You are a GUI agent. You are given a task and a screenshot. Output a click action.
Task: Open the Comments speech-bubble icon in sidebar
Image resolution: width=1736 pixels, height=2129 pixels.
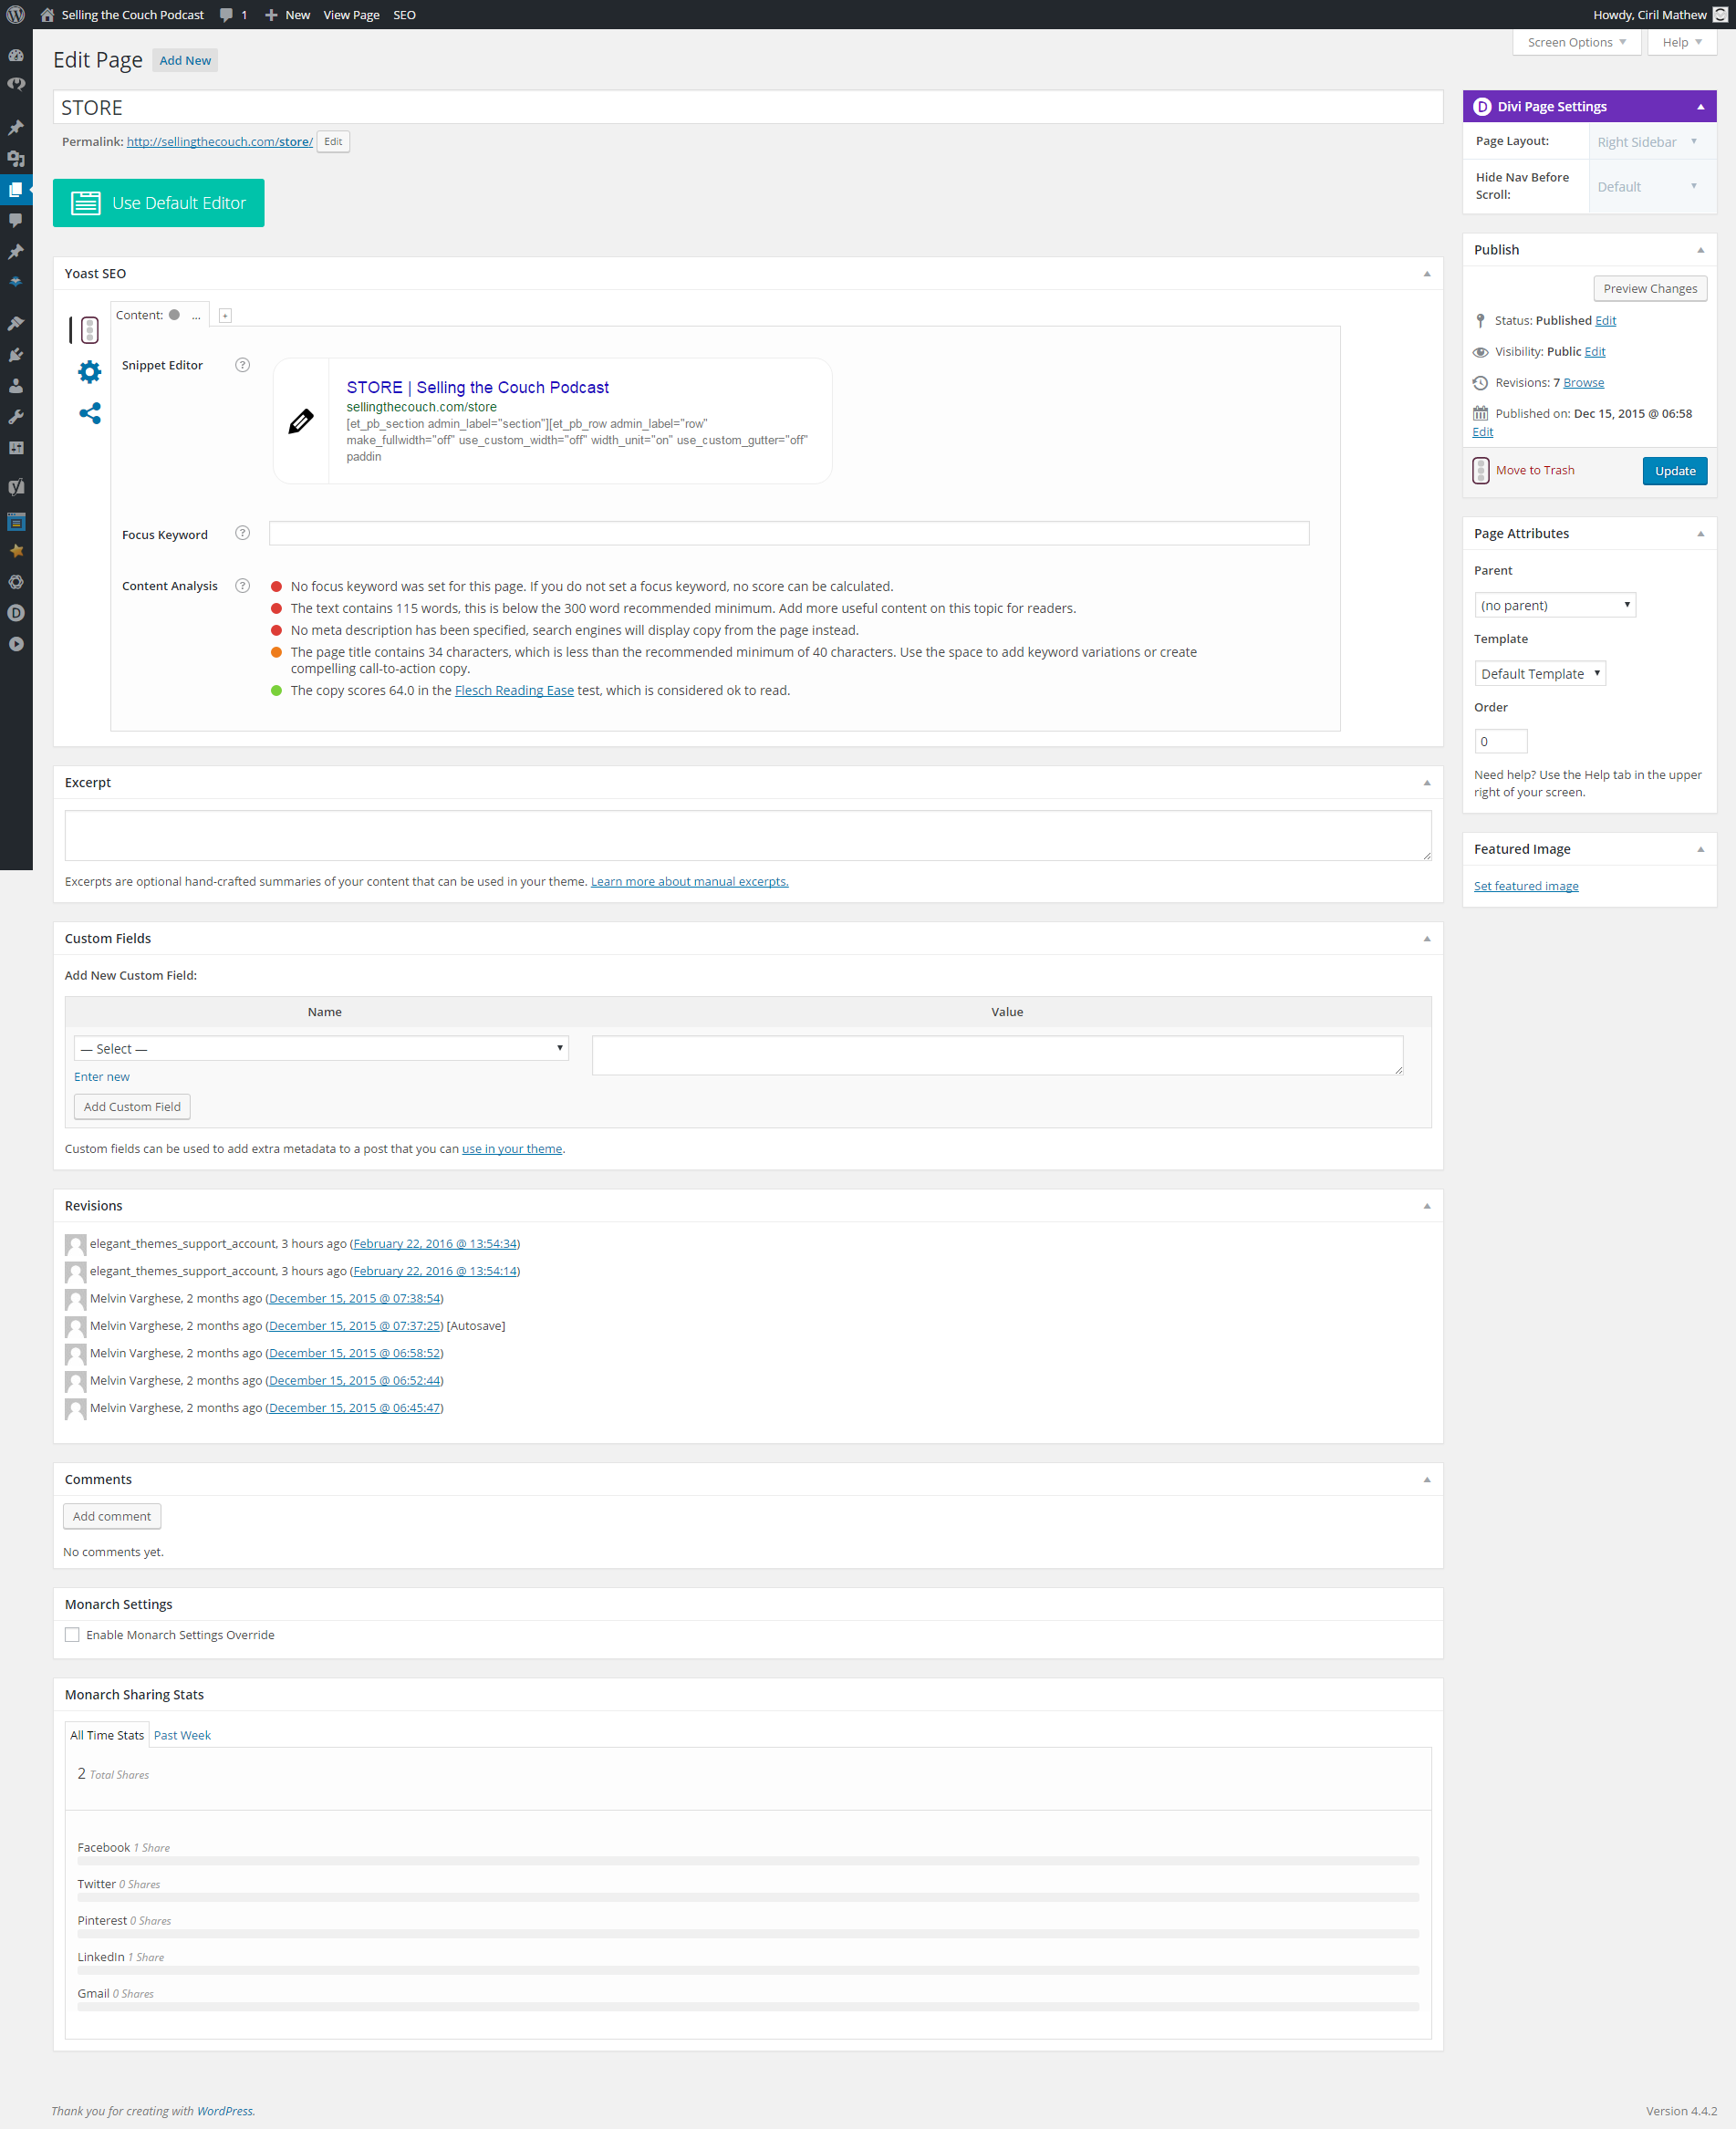coord(16,220)
